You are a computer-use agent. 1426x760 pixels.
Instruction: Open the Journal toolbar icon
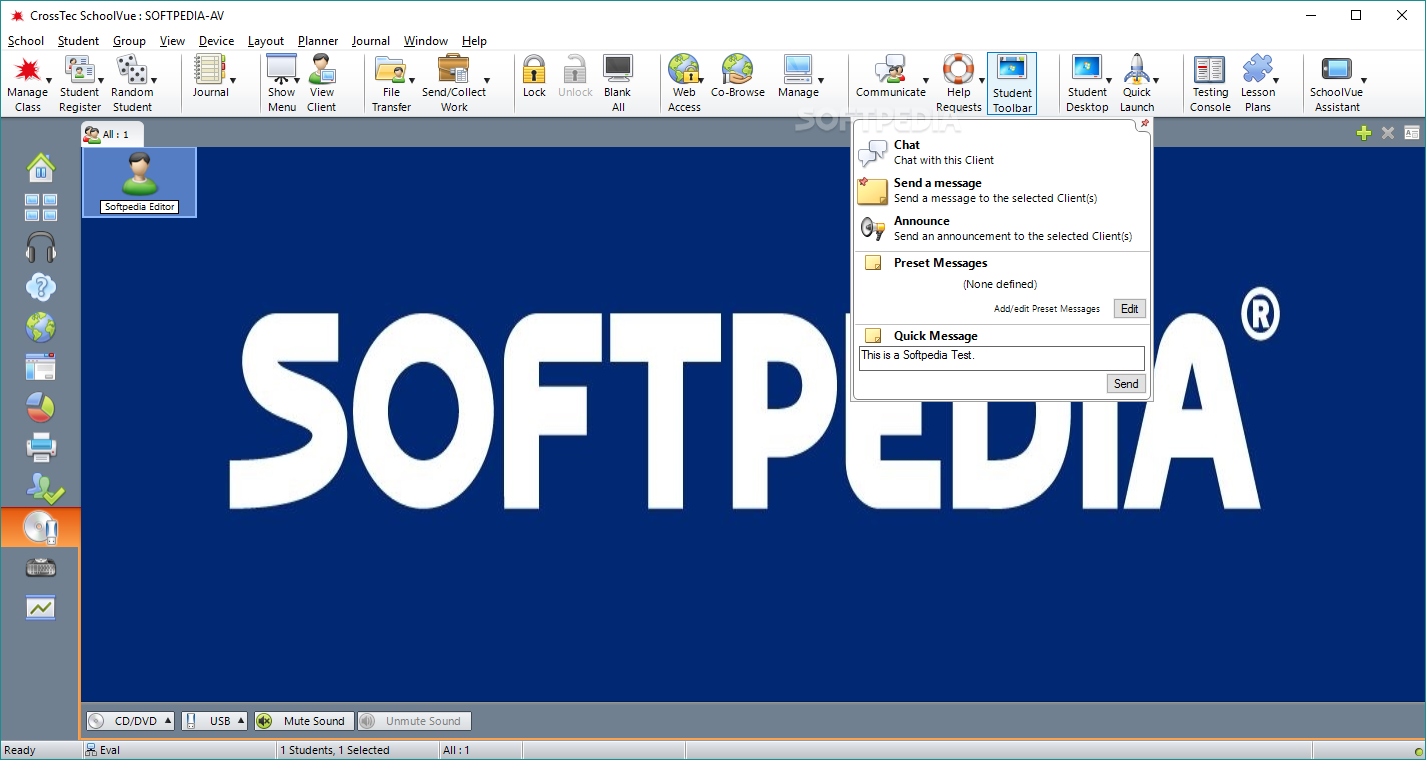coord(210,76)
